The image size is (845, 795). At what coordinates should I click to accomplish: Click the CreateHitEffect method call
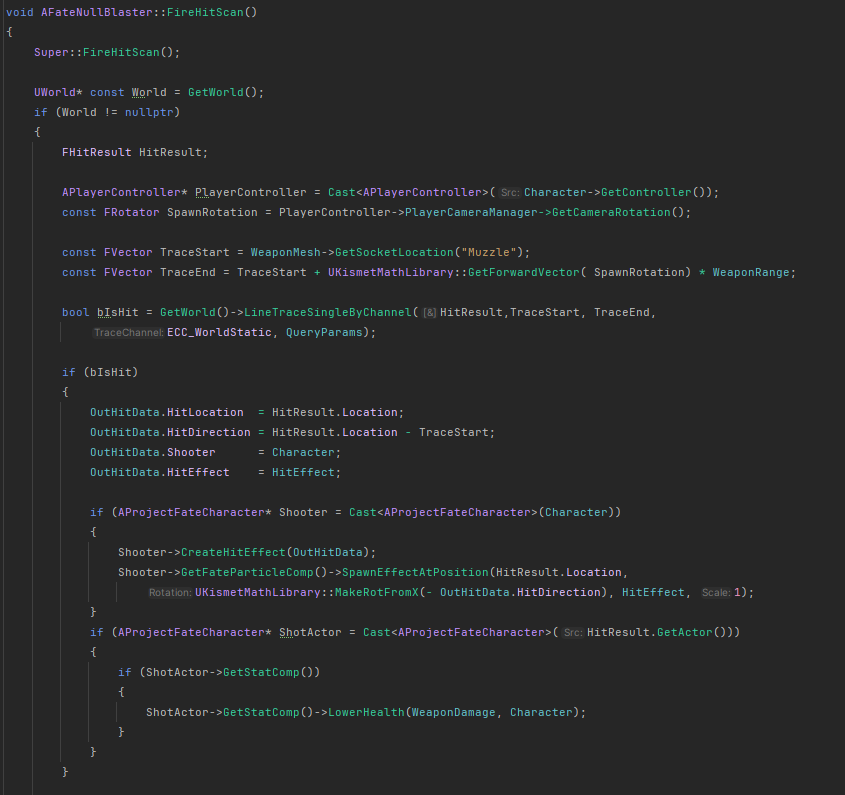(229, 552)
